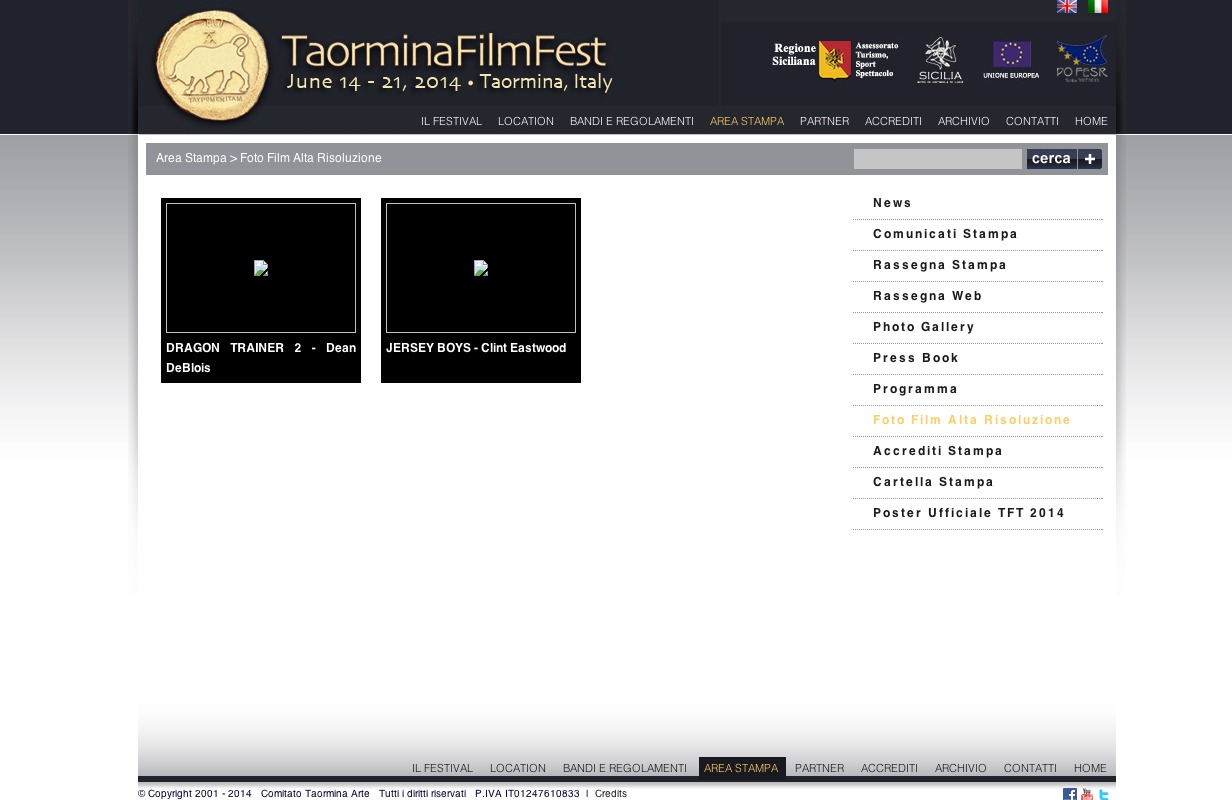Open ARCHIVIO in the top menu
1232x800 pixels.
click(x=963, y=121)
